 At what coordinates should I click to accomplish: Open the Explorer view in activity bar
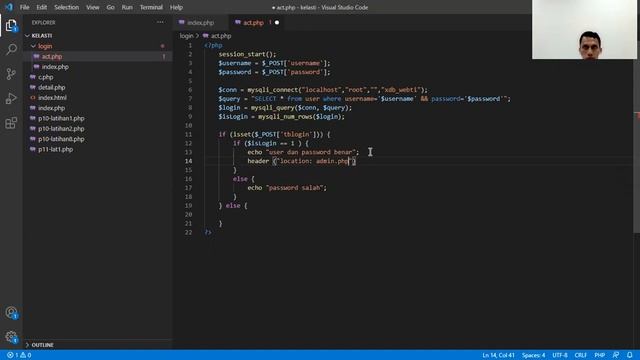coord(11,26)
